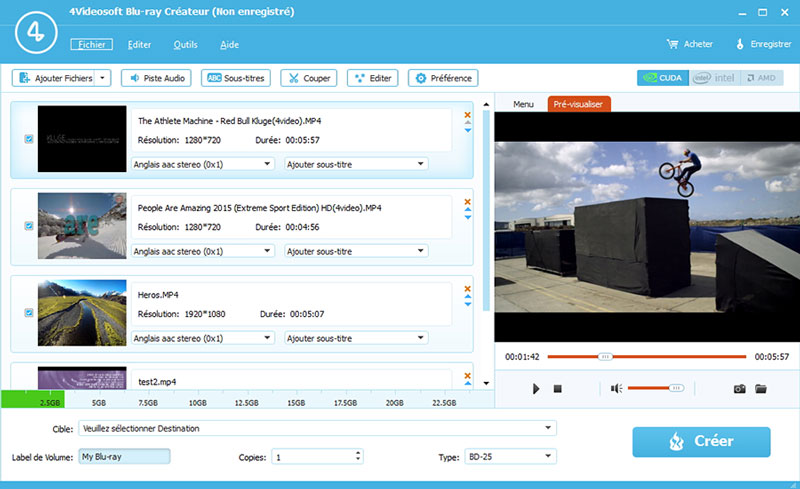The image size is (800, 489).
Task: Open the Editer menu
Action: click(x=139, y=44)
